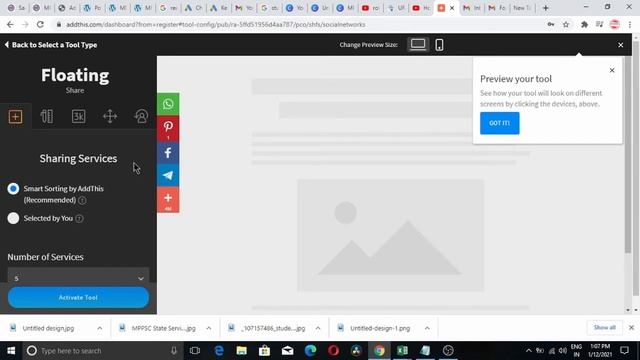Image resolution: width=640 pixels, height=360 pixels.
Task: Close the active AddThis tab
Action: [452, 8]
